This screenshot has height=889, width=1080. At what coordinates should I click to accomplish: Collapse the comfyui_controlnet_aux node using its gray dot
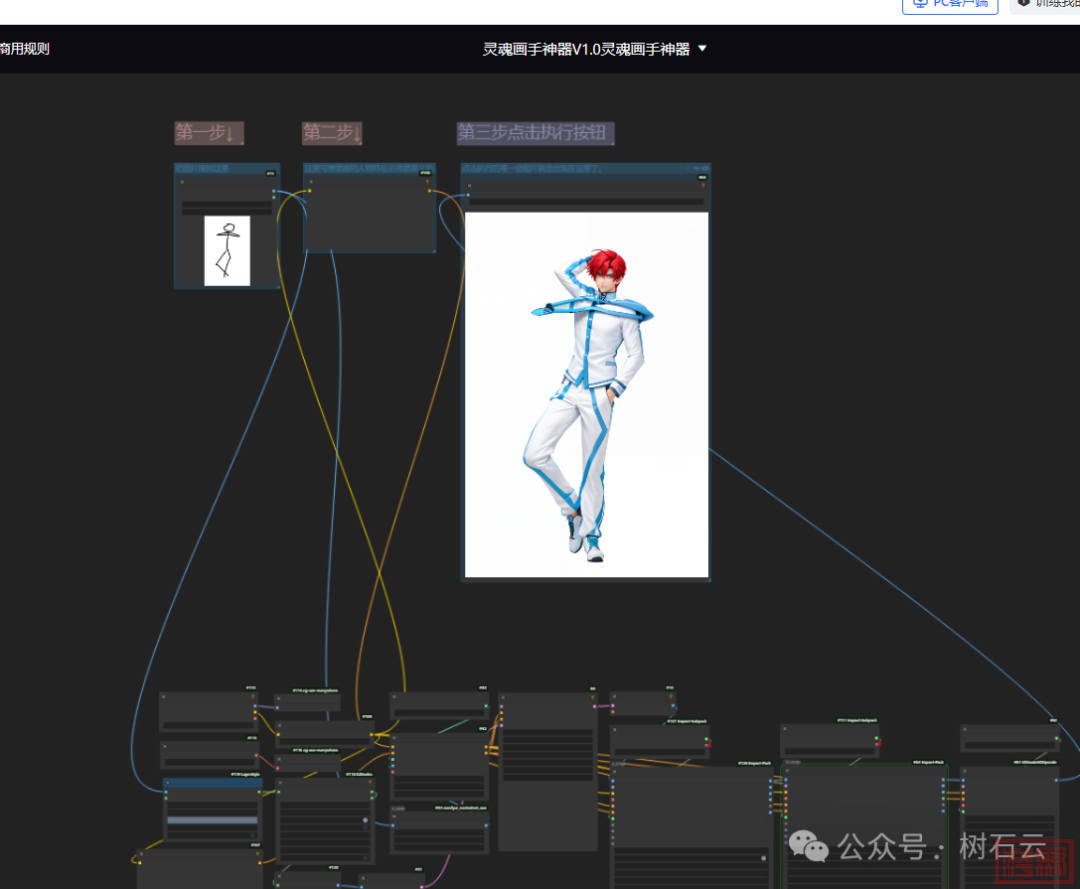(x=394, y=816)
